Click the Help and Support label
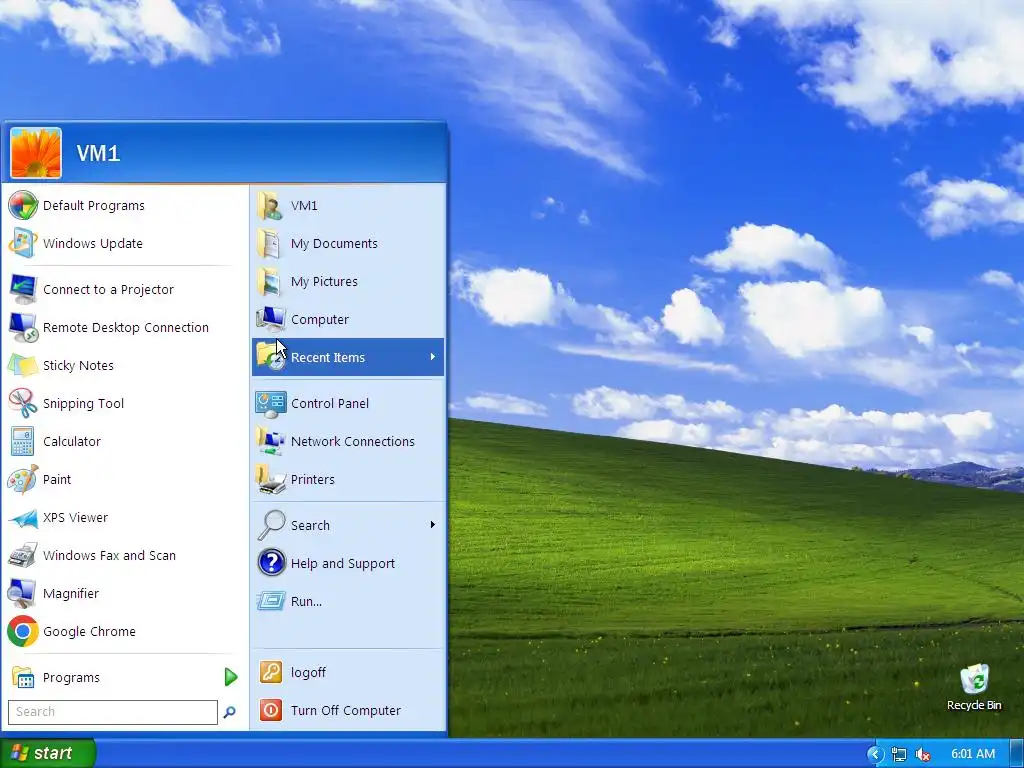1024x768 pixels. [x=343, y=564]
